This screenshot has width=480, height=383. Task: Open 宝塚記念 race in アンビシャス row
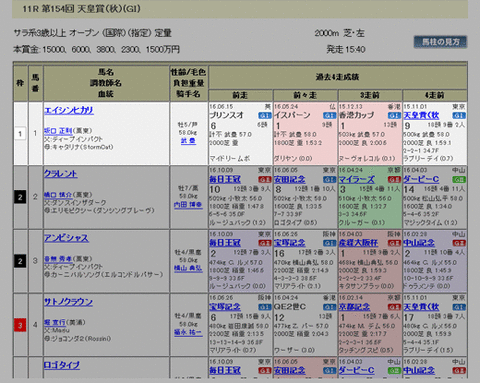(x=290, y=243)
